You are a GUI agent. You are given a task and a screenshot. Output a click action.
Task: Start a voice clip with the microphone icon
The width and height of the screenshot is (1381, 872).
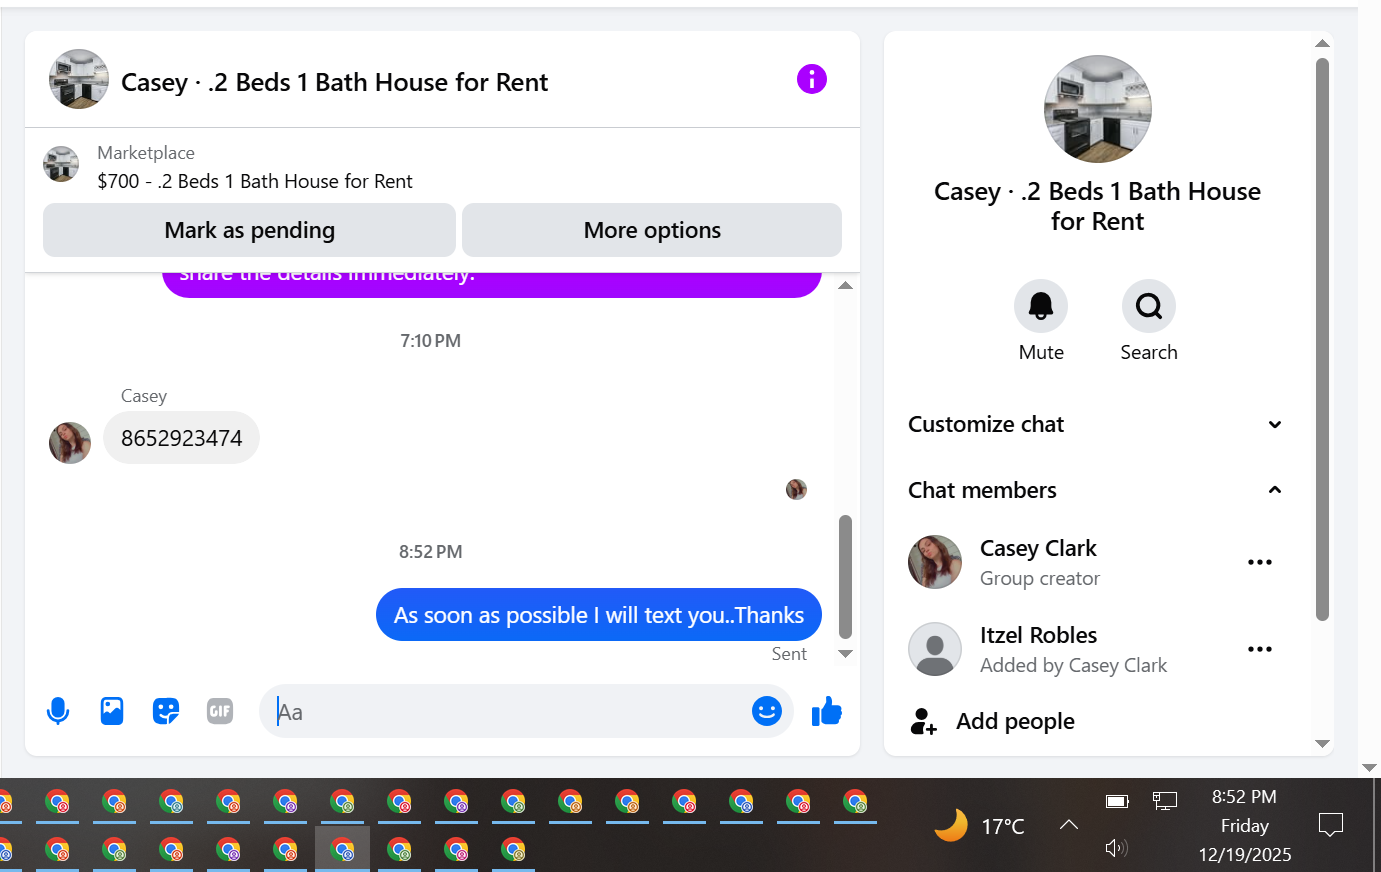coord(58,711)
